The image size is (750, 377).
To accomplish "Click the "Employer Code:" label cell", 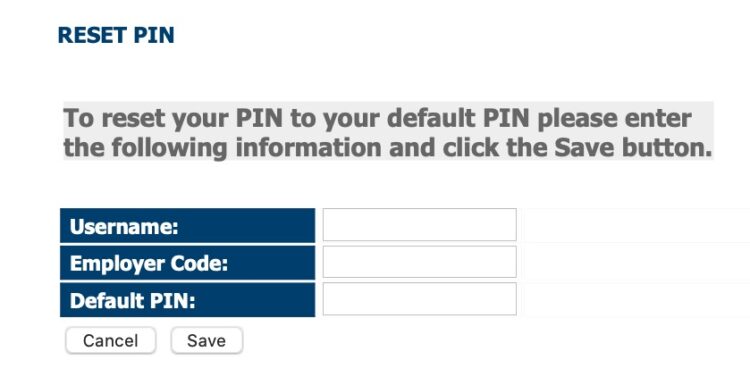I will coord(188,263).
